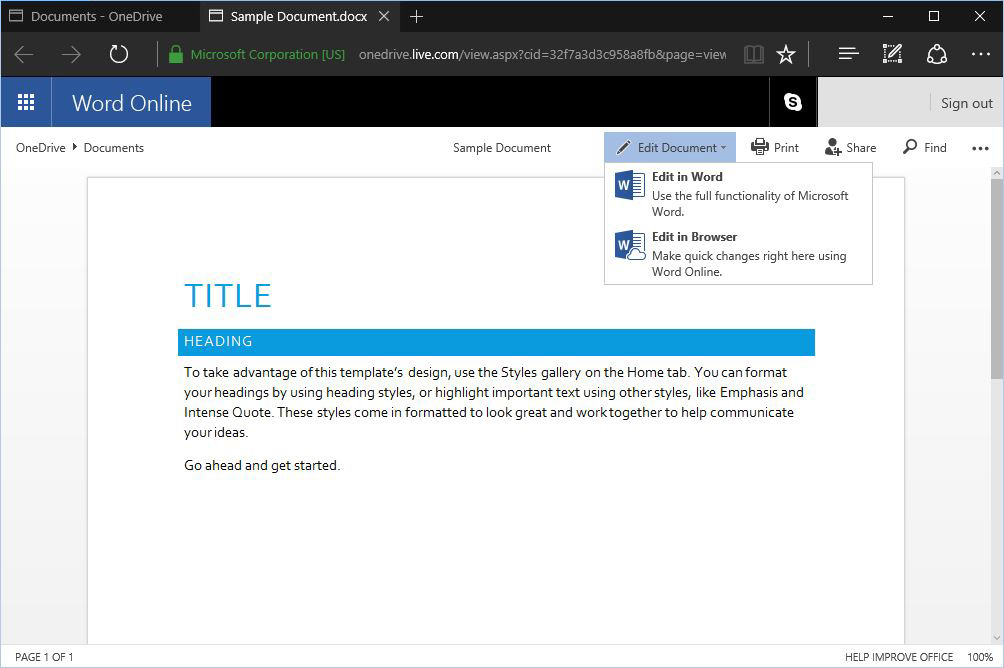
Task: Click the address bar URL field
Action: pyautogui.click(x=542, y=54)
